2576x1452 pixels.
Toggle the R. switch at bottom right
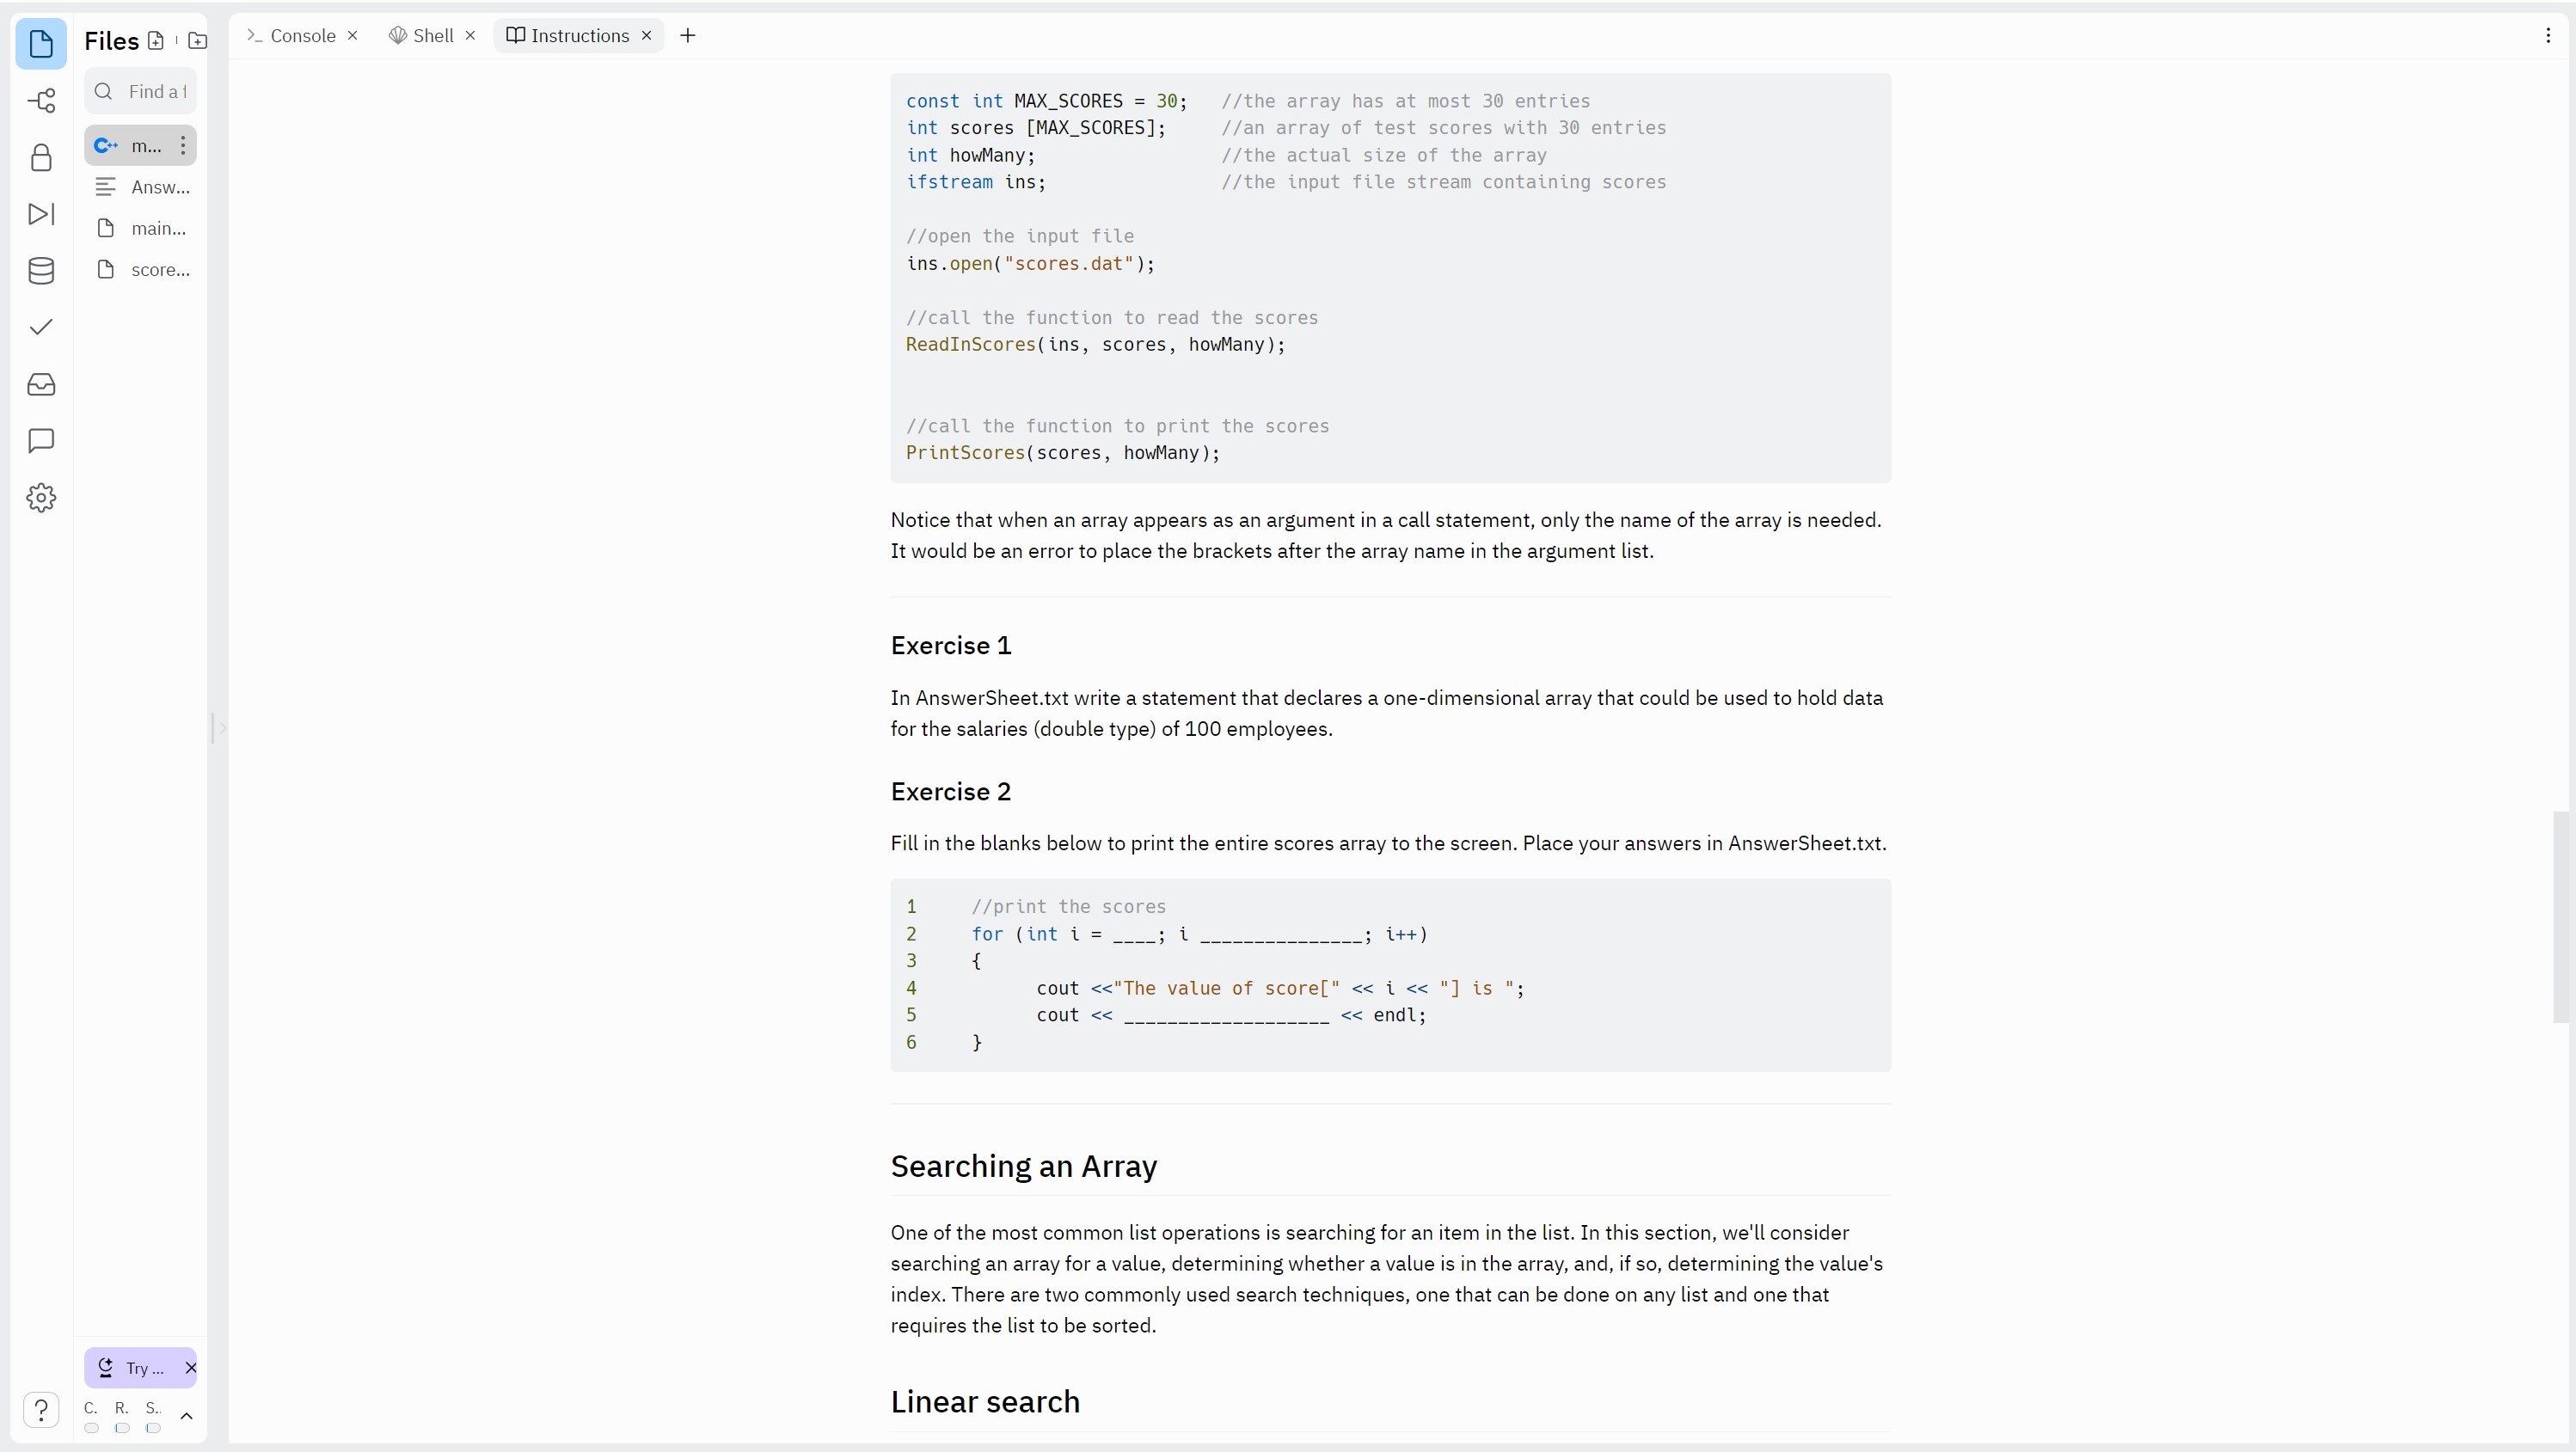pyautogui.click(x=122, y=1428)
